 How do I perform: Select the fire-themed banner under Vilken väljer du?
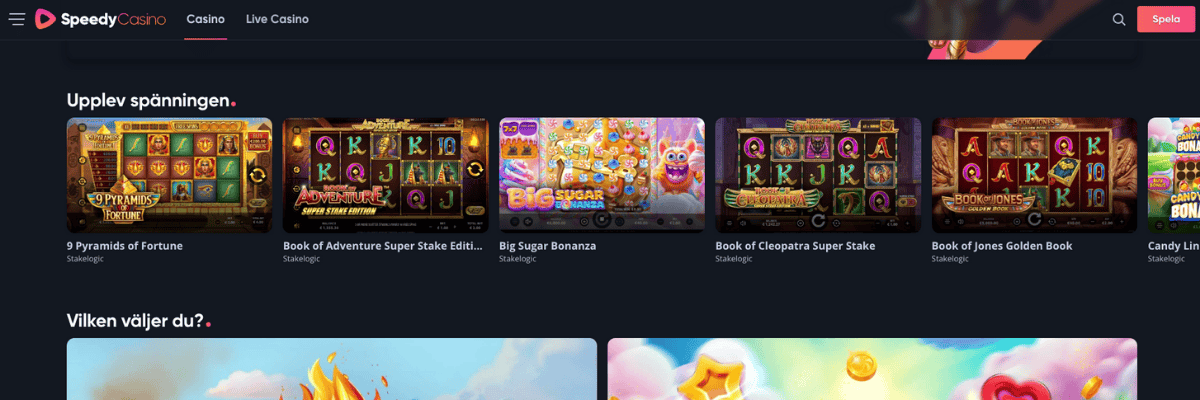[332, 369]
